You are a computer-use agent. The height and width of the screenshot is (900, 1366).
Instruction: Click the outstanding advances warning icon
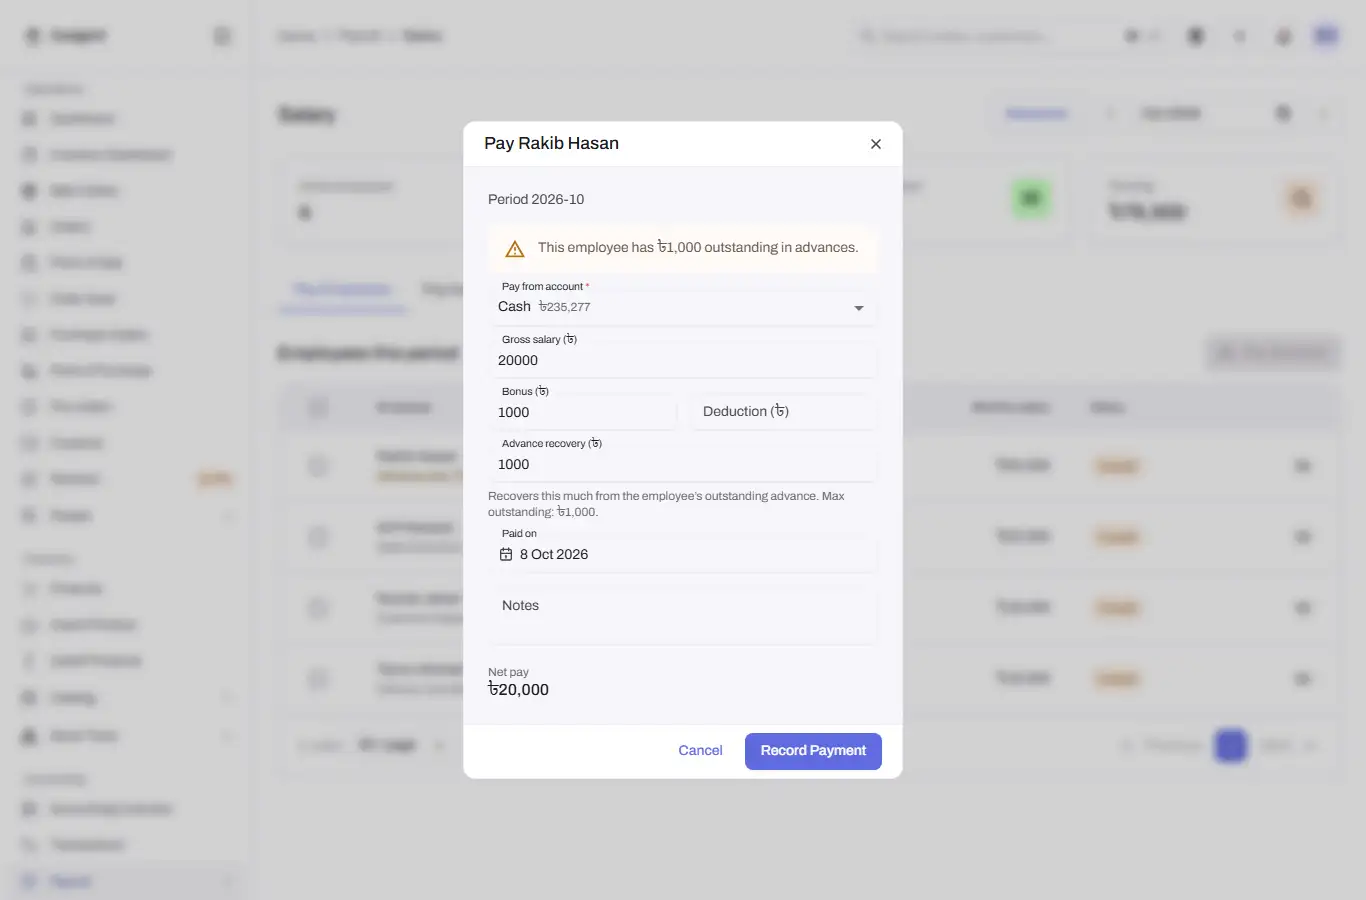tap(515, 249)
